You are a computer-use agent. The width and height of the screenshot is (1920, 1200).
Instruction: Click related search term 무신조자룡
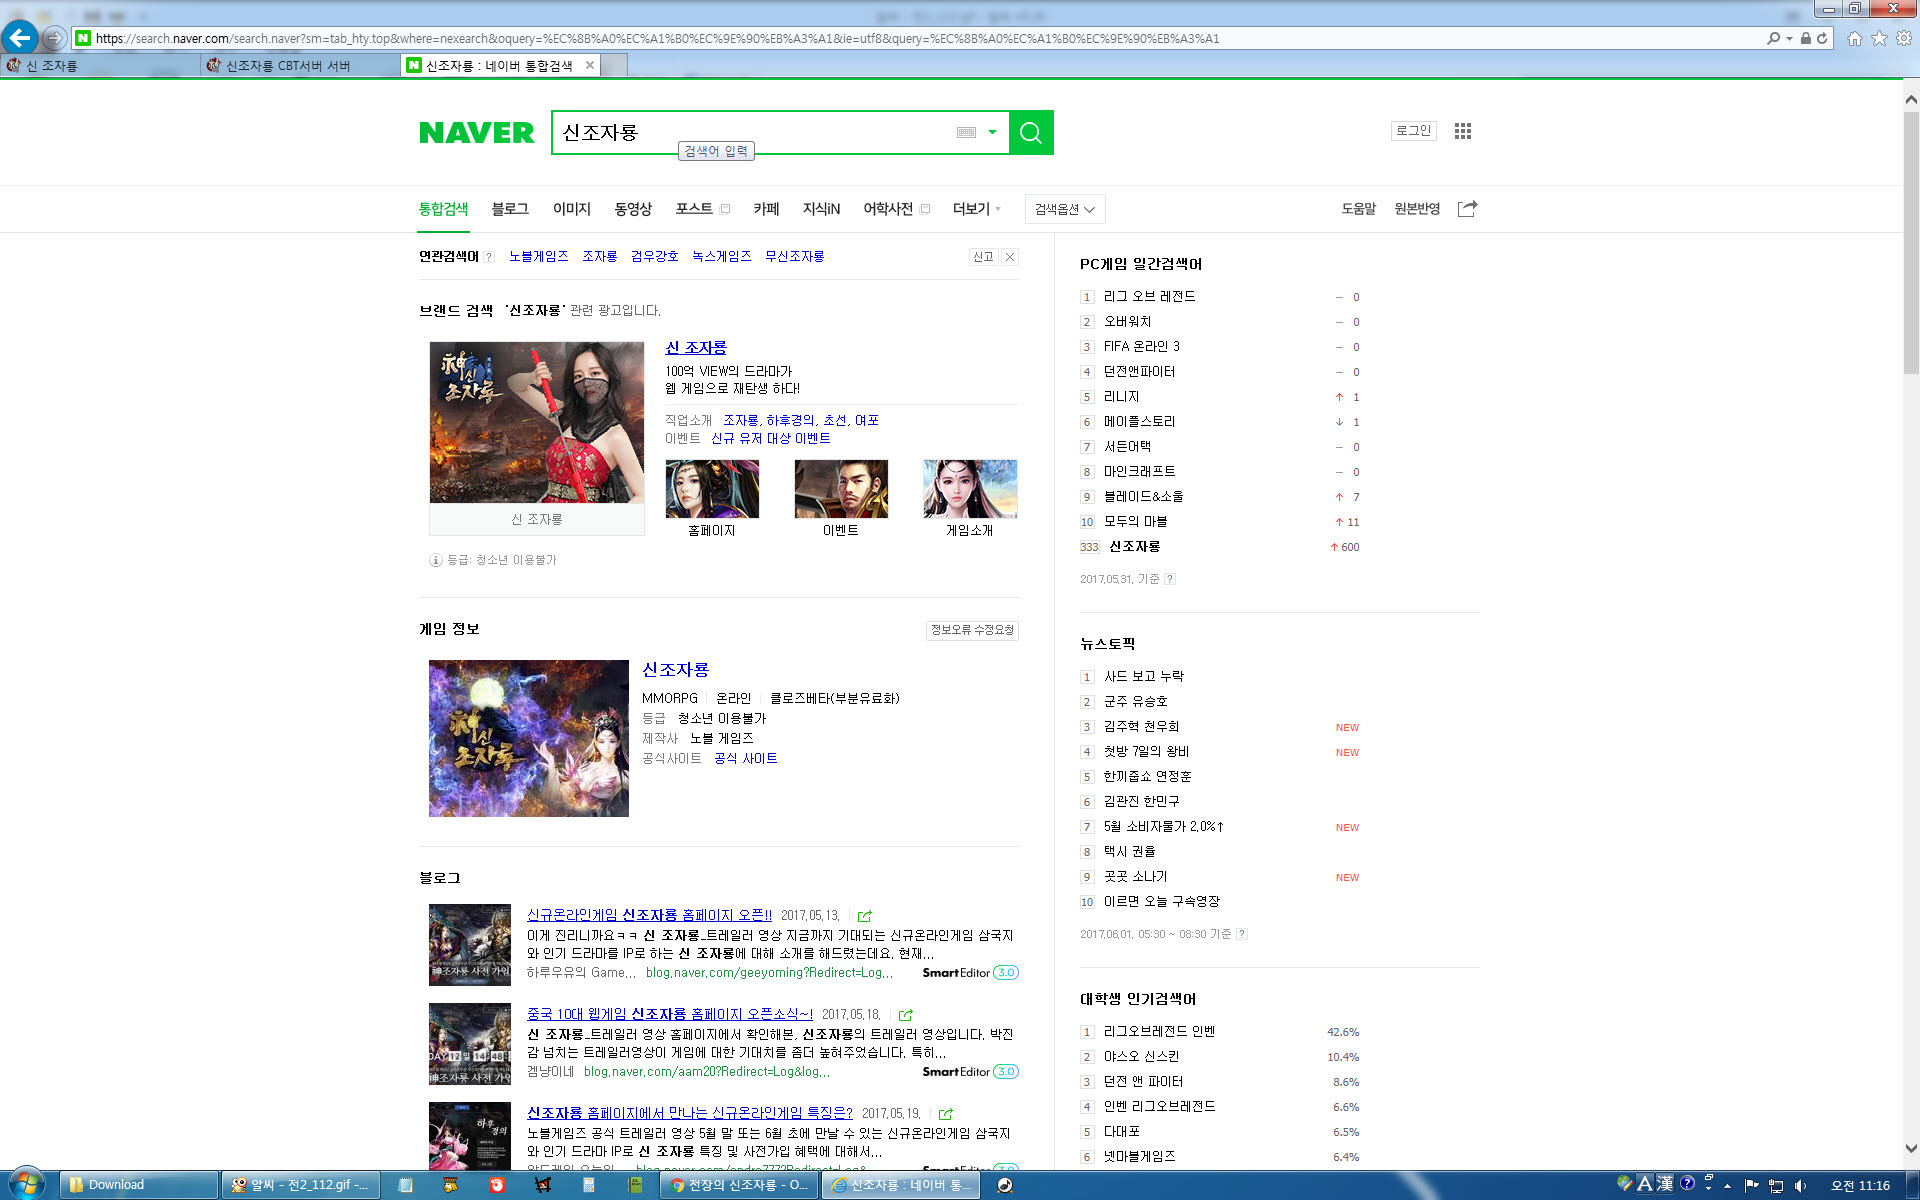tap(794, 256)
